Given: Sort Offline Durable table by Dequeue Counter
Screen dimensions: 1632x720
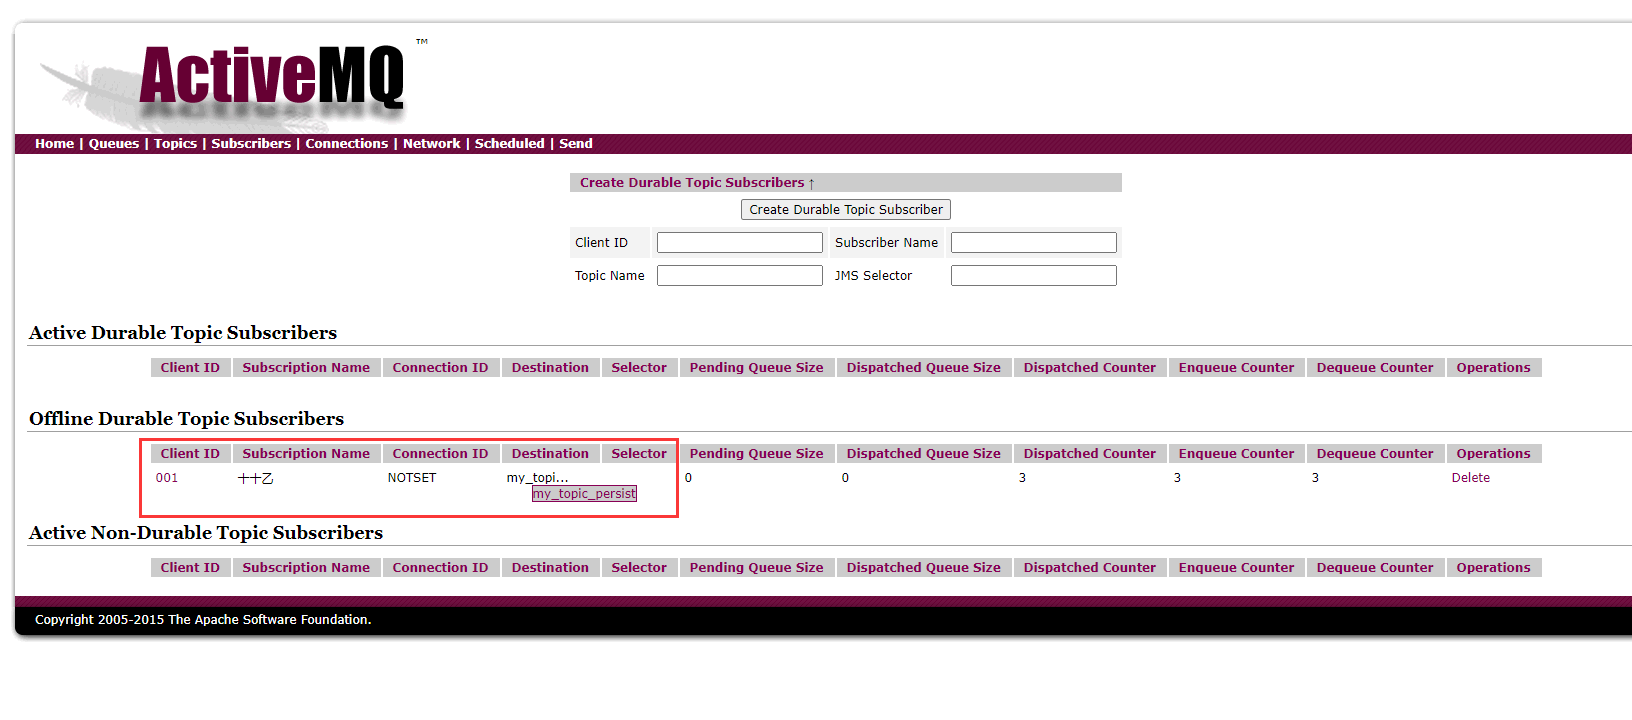Looking at the screenshot, I should pos(1375,454).
